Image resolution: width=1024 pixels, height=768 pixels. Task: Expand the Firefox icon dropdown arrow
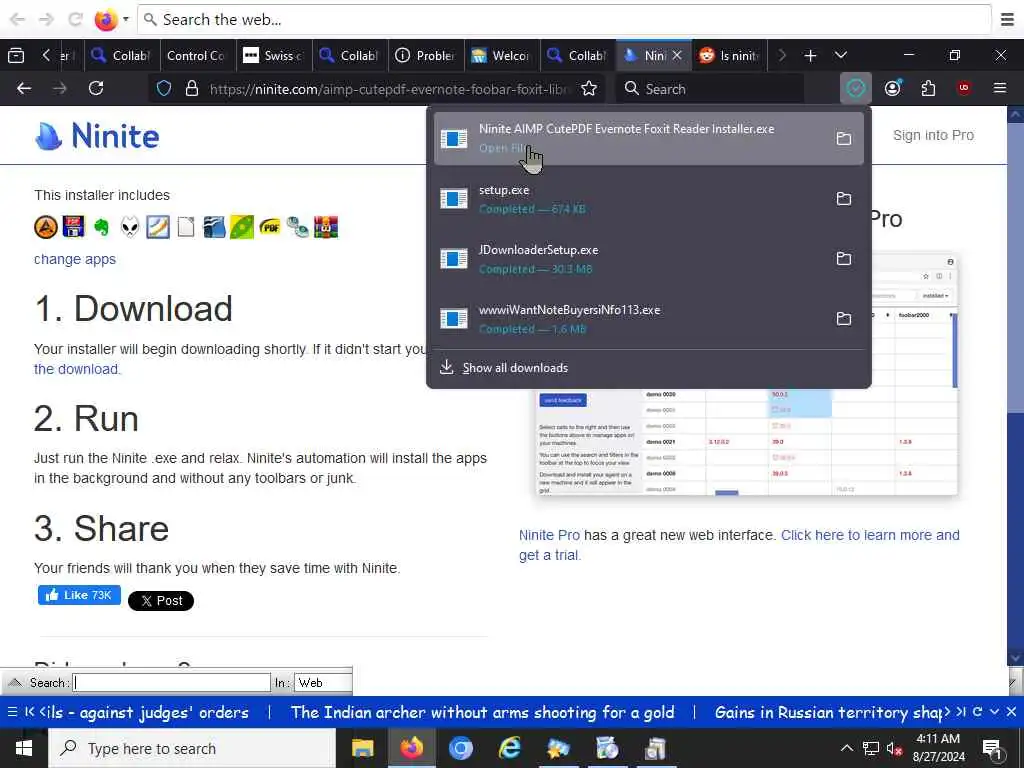pyautogui.click(x=125, y=19)
